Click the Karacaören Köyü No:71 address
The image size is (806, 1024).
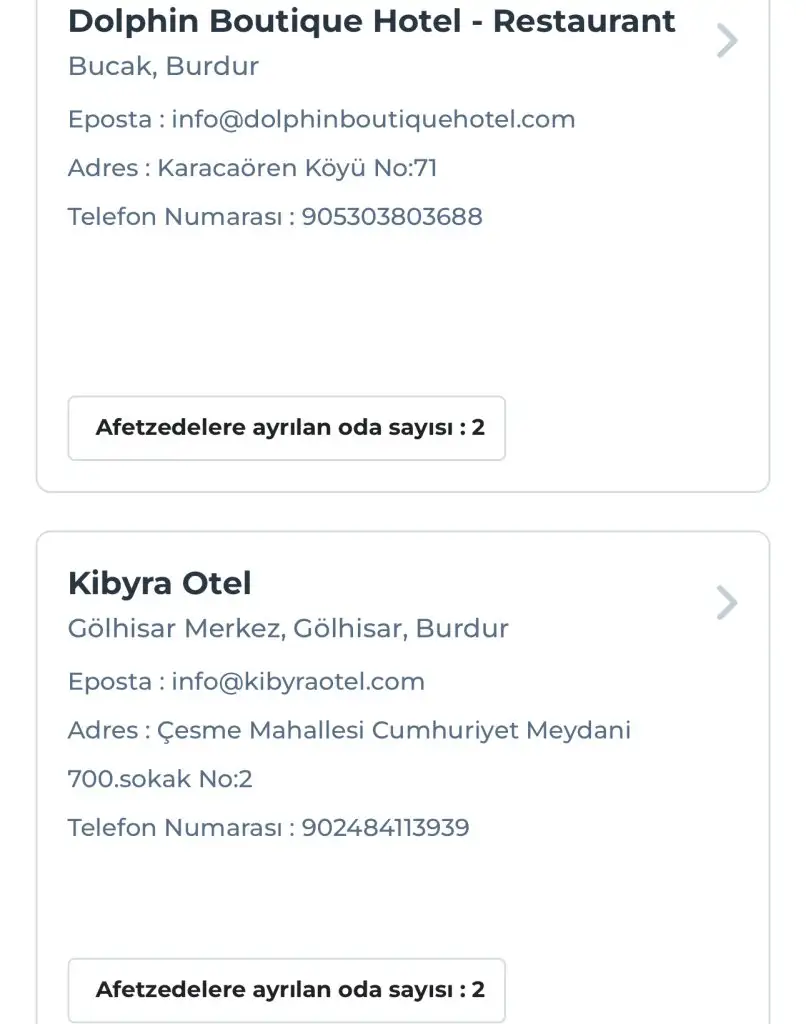tap(297, 168)
